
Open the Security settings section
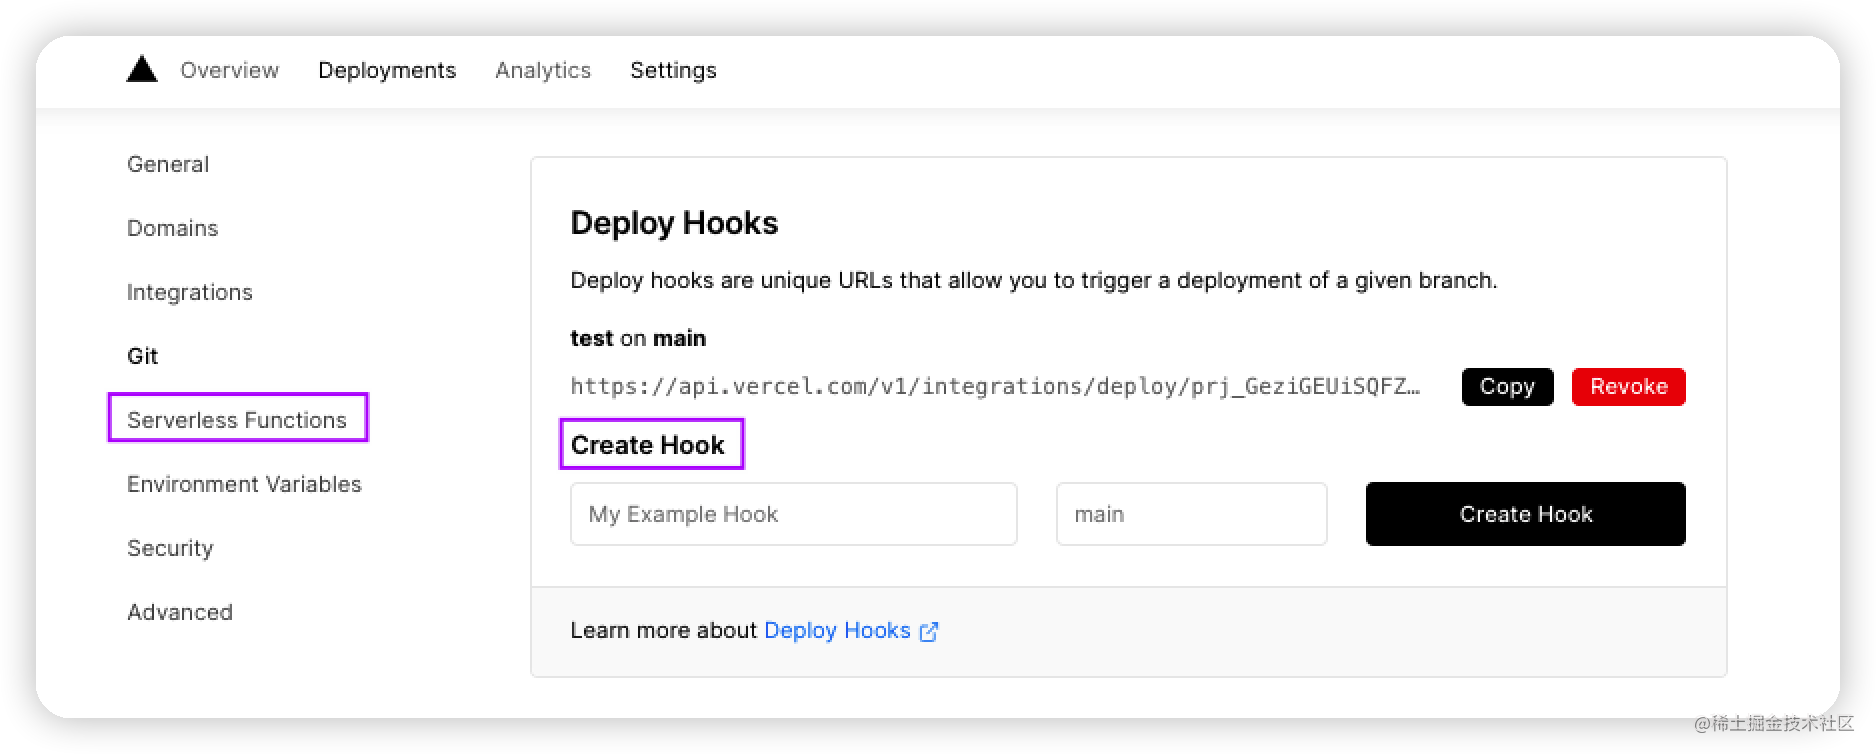point(170,548)
